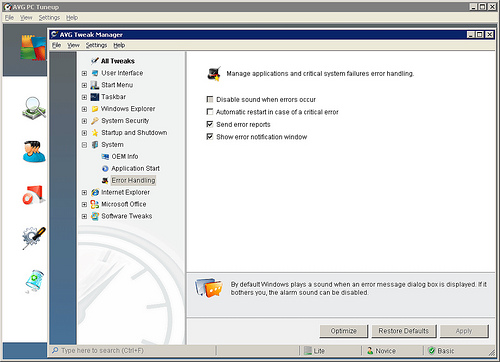Expand the Windows Explorer tree node
The width and height of the screenshot is (500, 362).
84,109
